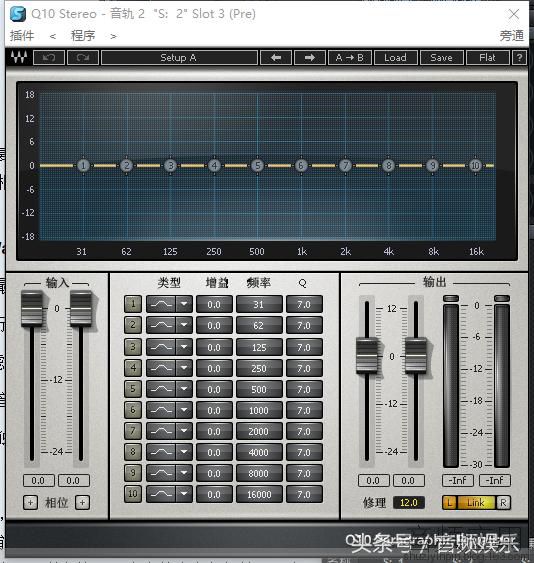Select band 9 node on EQ graph

coord(432,166)
